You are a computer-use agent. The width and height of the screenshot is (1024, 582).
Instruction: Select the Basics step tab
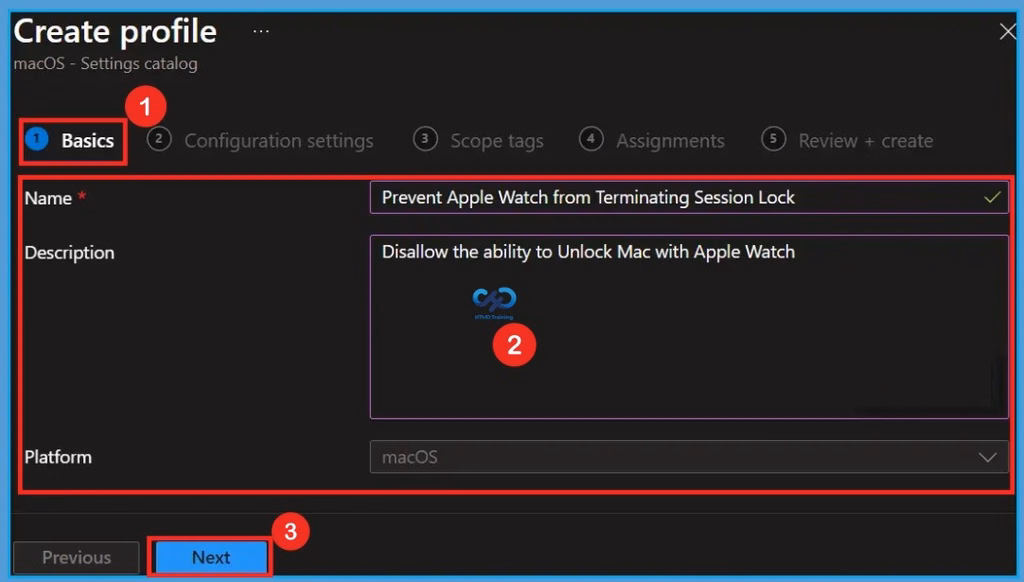coord(70,140)
